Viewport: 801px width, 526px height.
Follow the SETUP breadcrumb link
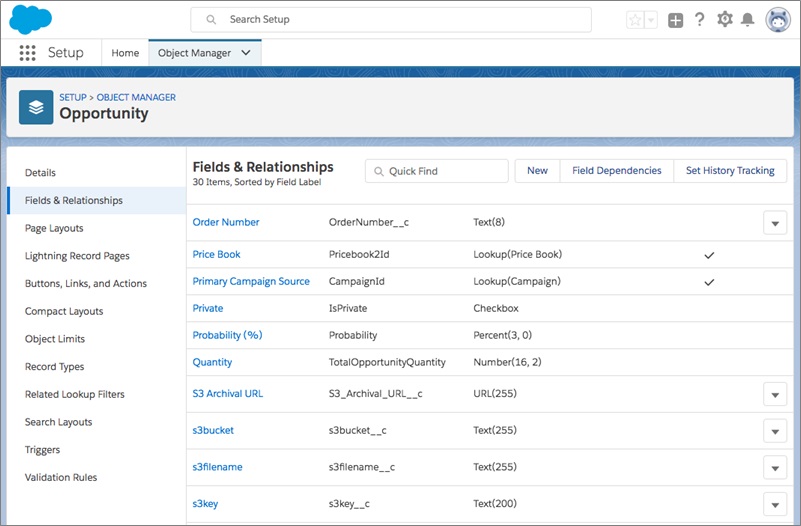point(73,97)
